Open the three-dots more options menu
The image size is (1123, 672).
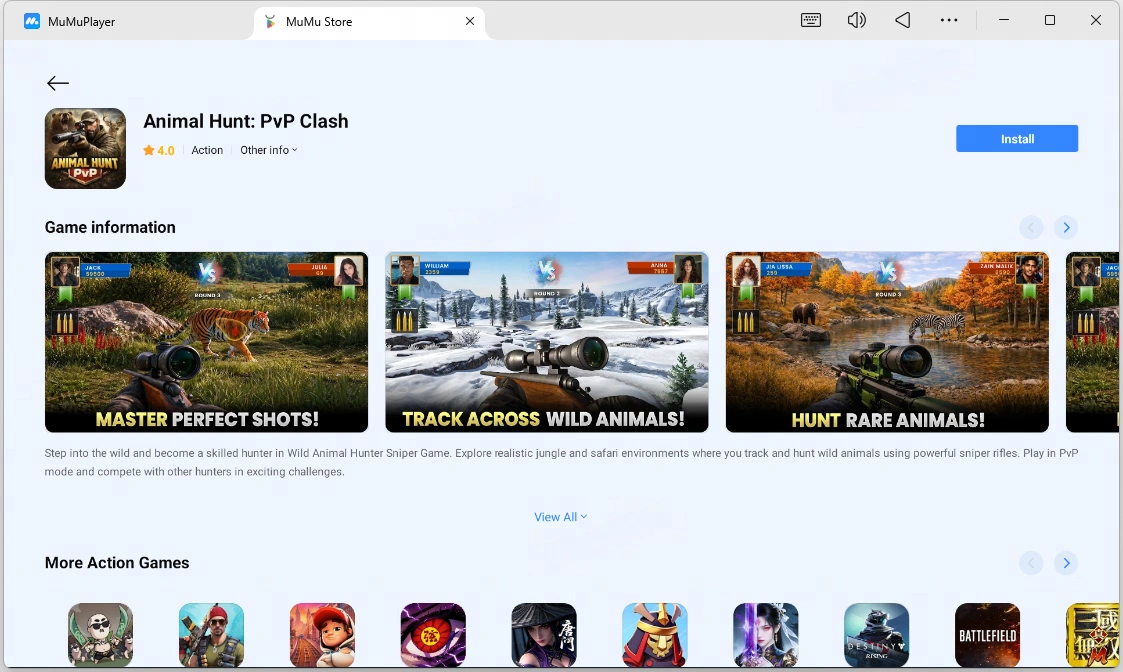click(x=949, y=20)
